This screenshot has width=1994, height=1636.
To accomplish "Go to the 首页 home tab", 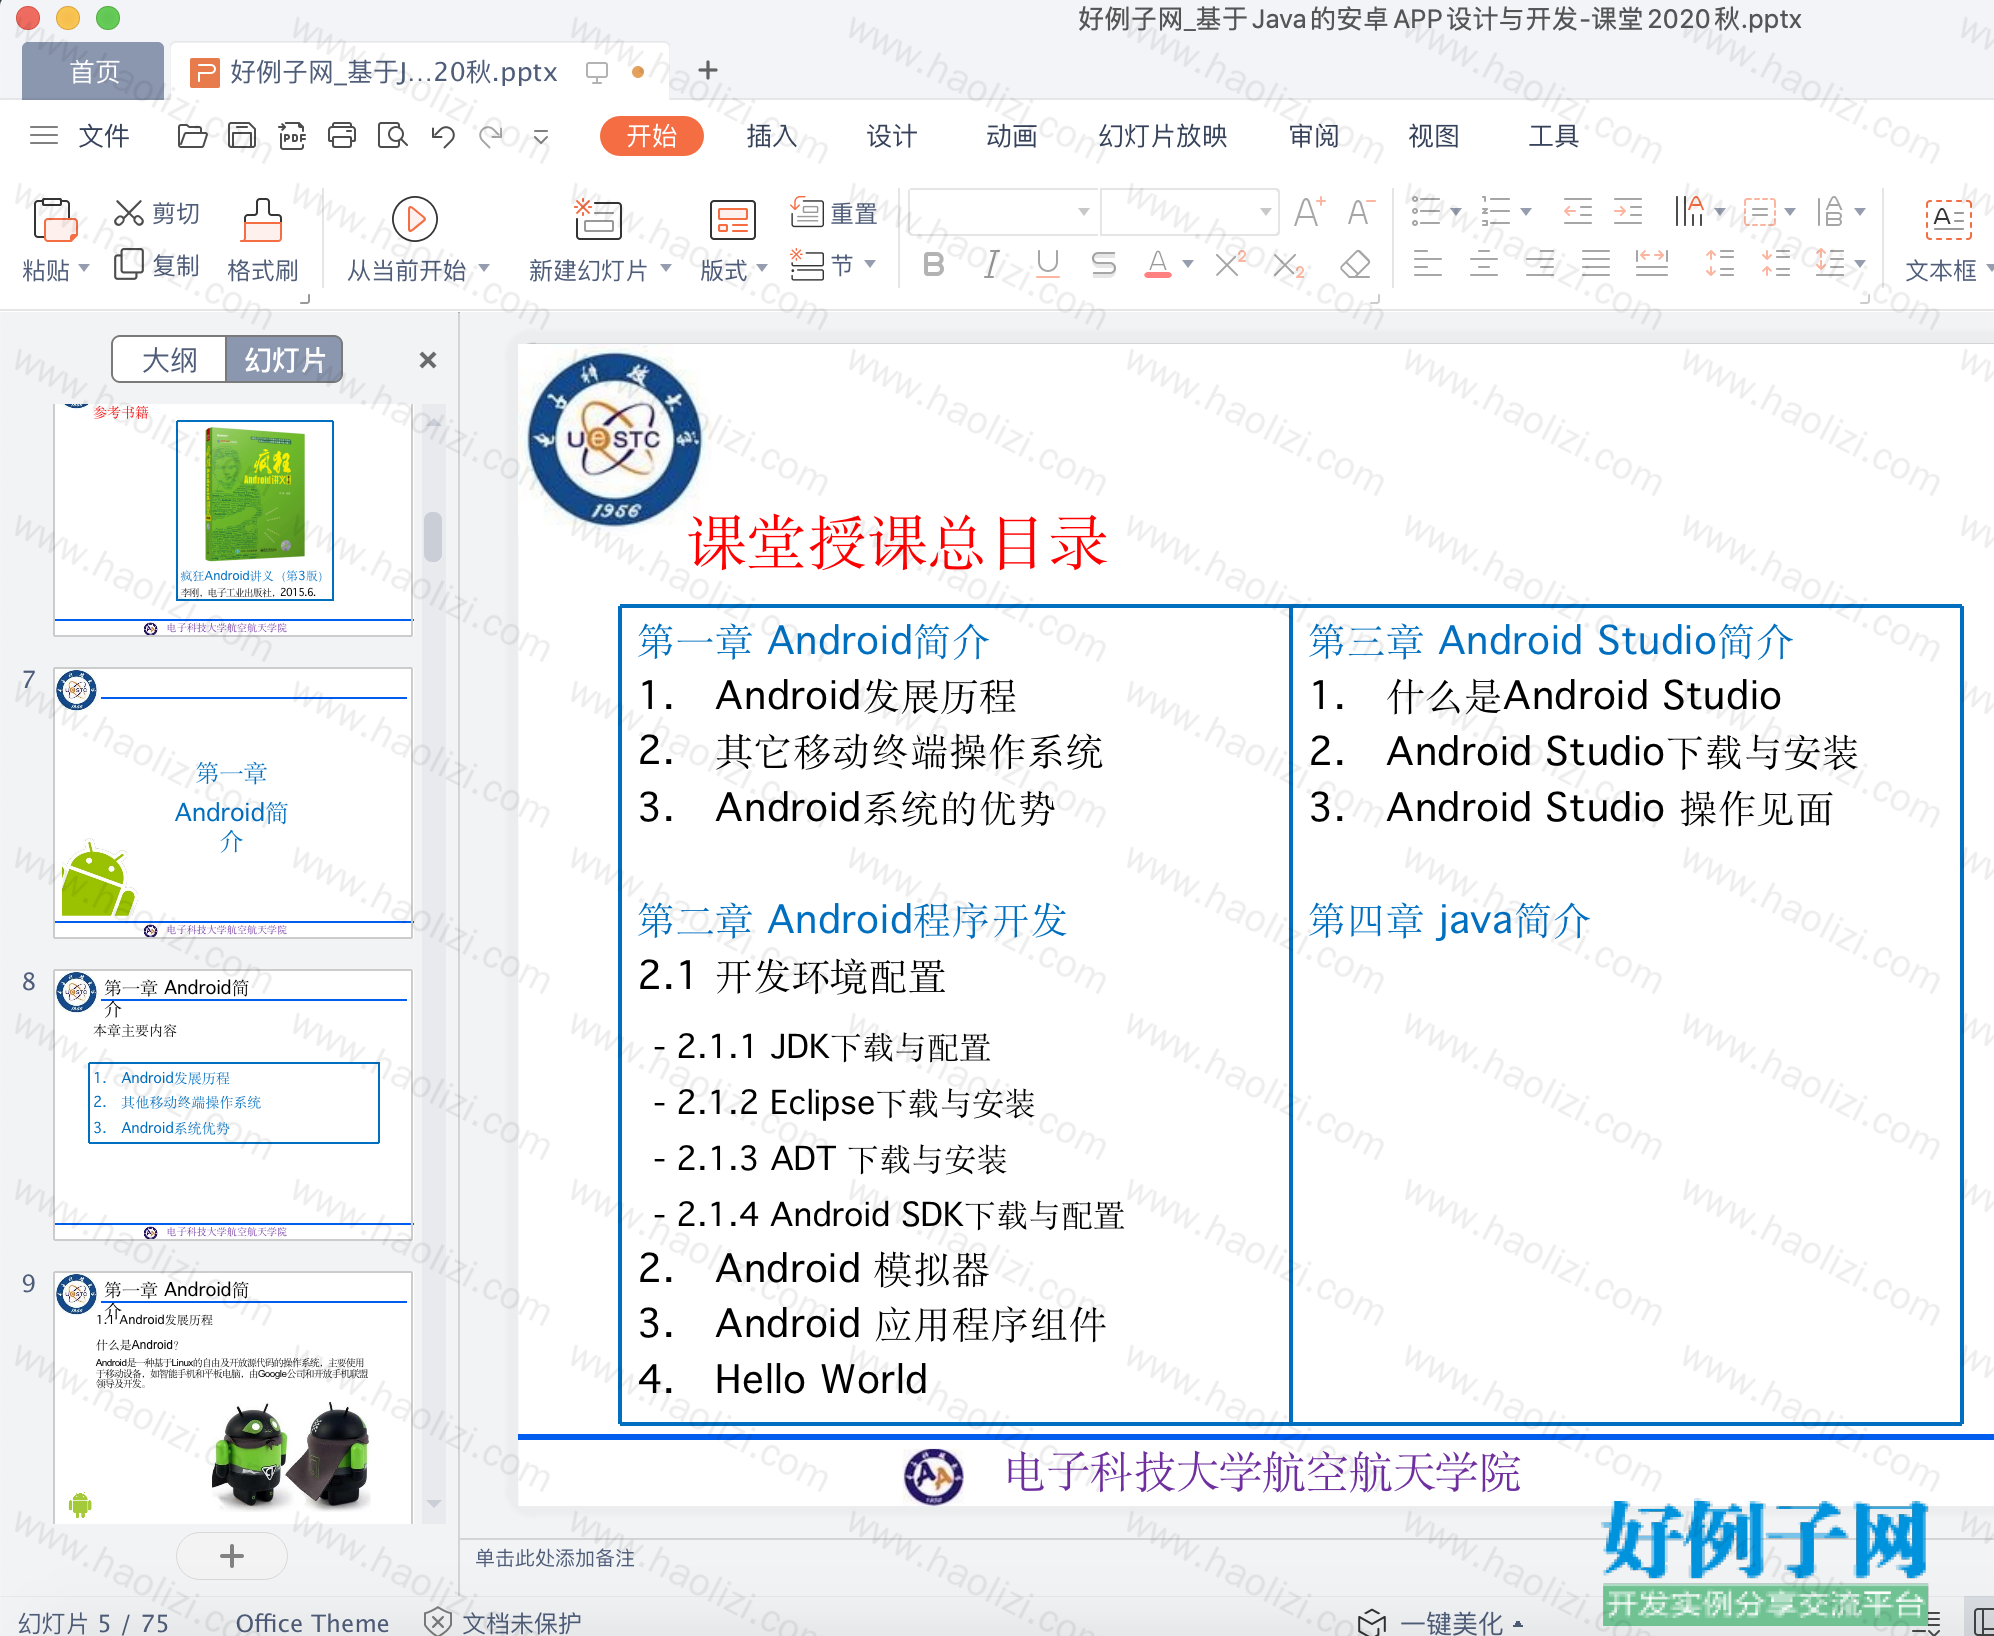I will (94, 71).
